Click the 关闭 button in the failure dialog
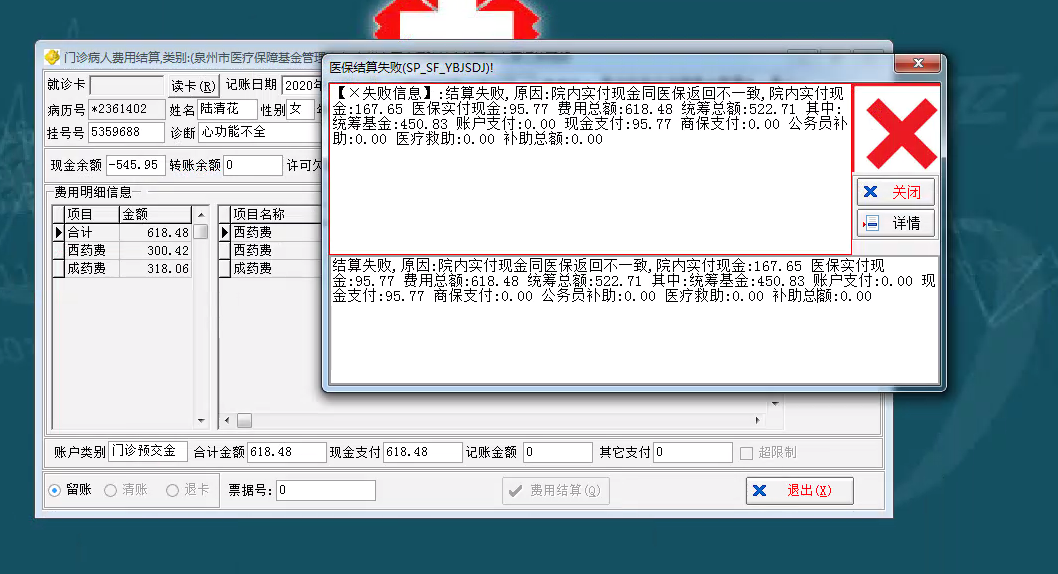Viewport: 1058px width, 574px height. pyautogui.click(x=895, y=192)
